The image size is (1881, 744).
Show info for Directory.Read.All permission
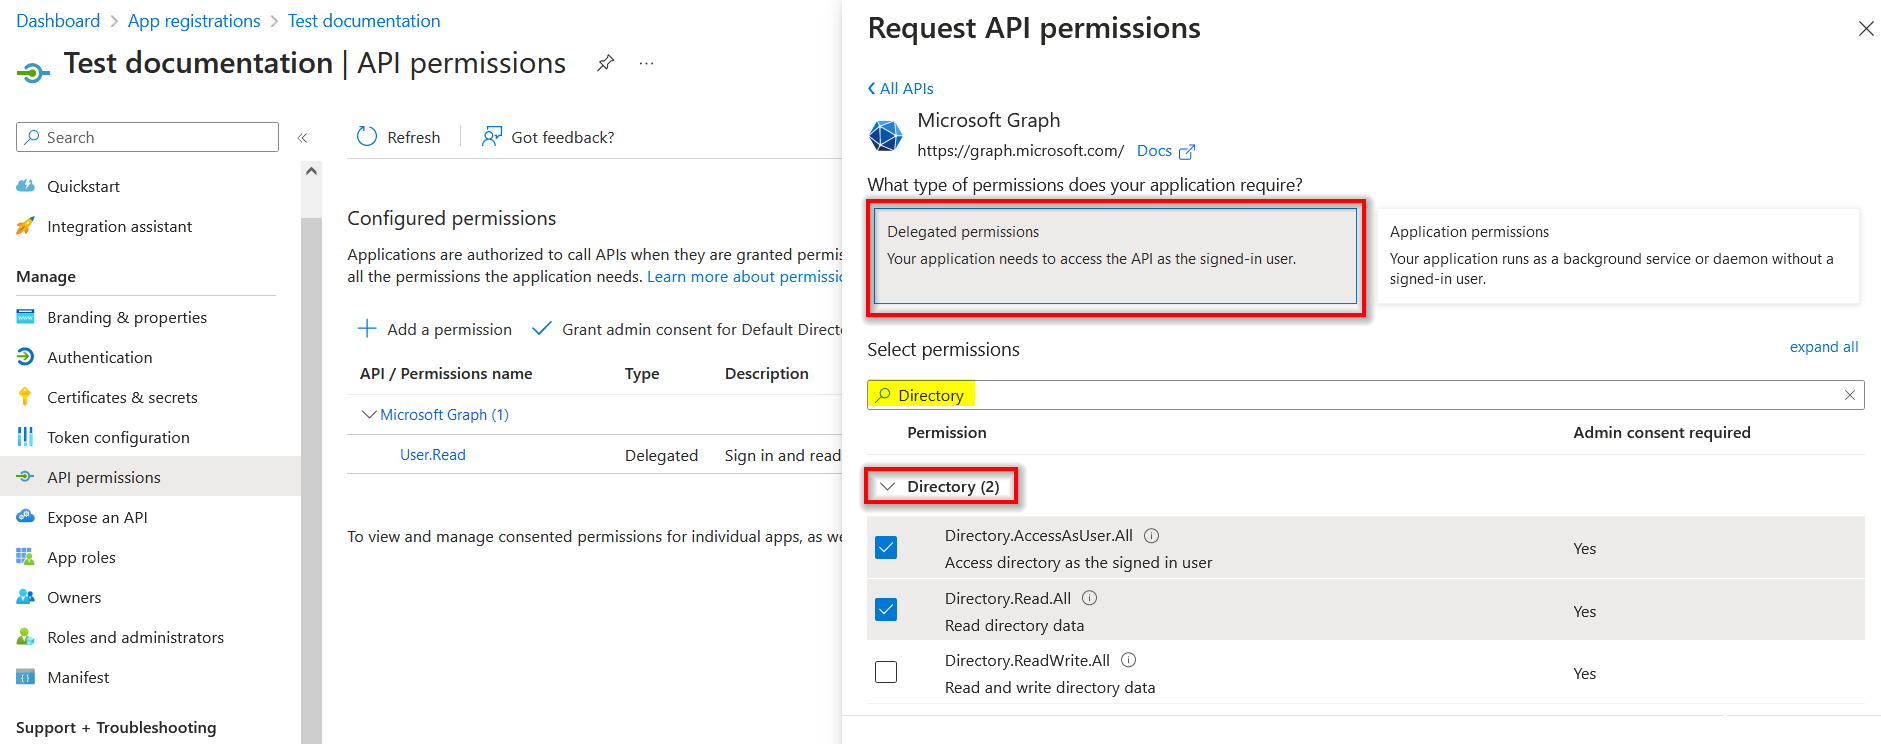(1090, 598)
